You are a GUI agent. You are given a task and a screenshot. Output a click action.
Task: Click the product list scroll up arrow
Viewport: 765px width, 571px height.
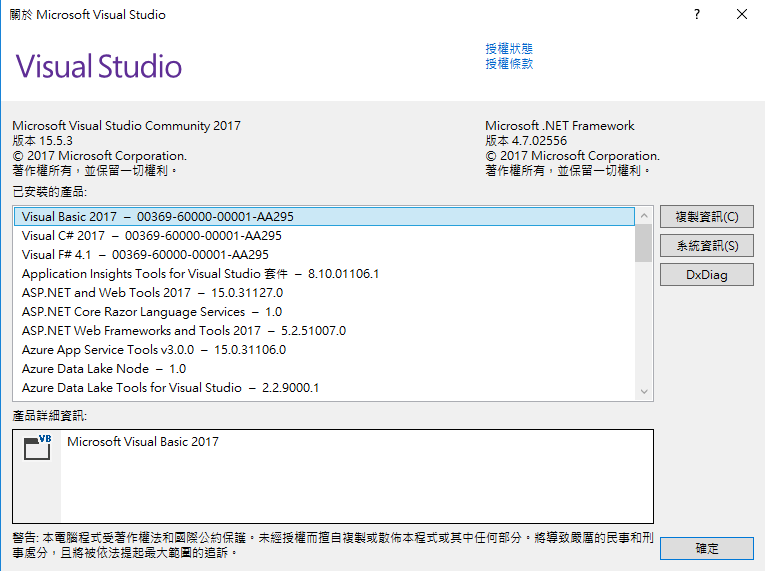[644, 215]
